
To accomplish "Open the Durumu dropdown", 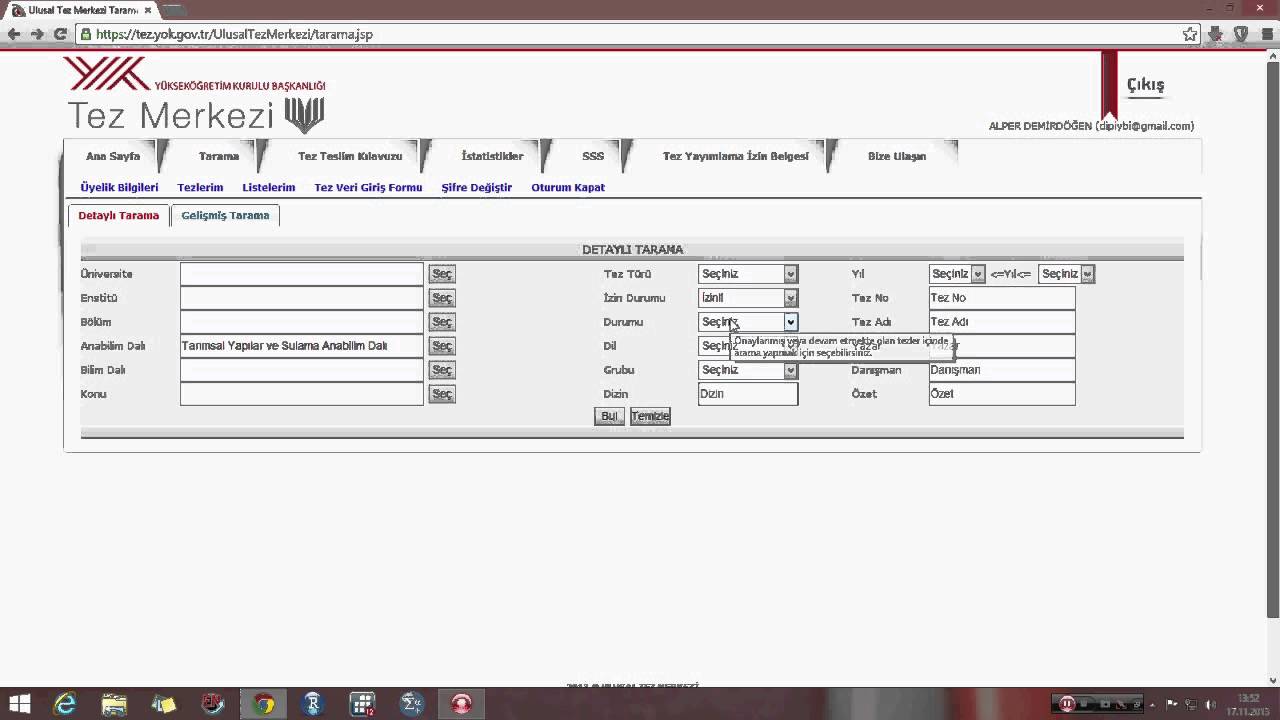I will click(748, 322).
